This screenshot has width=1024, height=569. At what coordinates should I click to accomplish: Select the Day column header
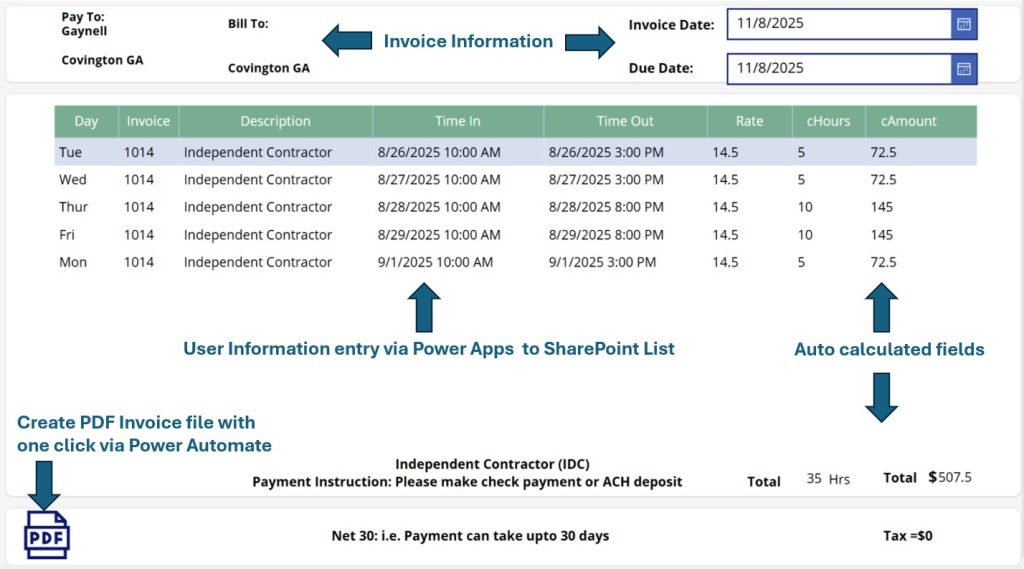click(x=86, y=122)
